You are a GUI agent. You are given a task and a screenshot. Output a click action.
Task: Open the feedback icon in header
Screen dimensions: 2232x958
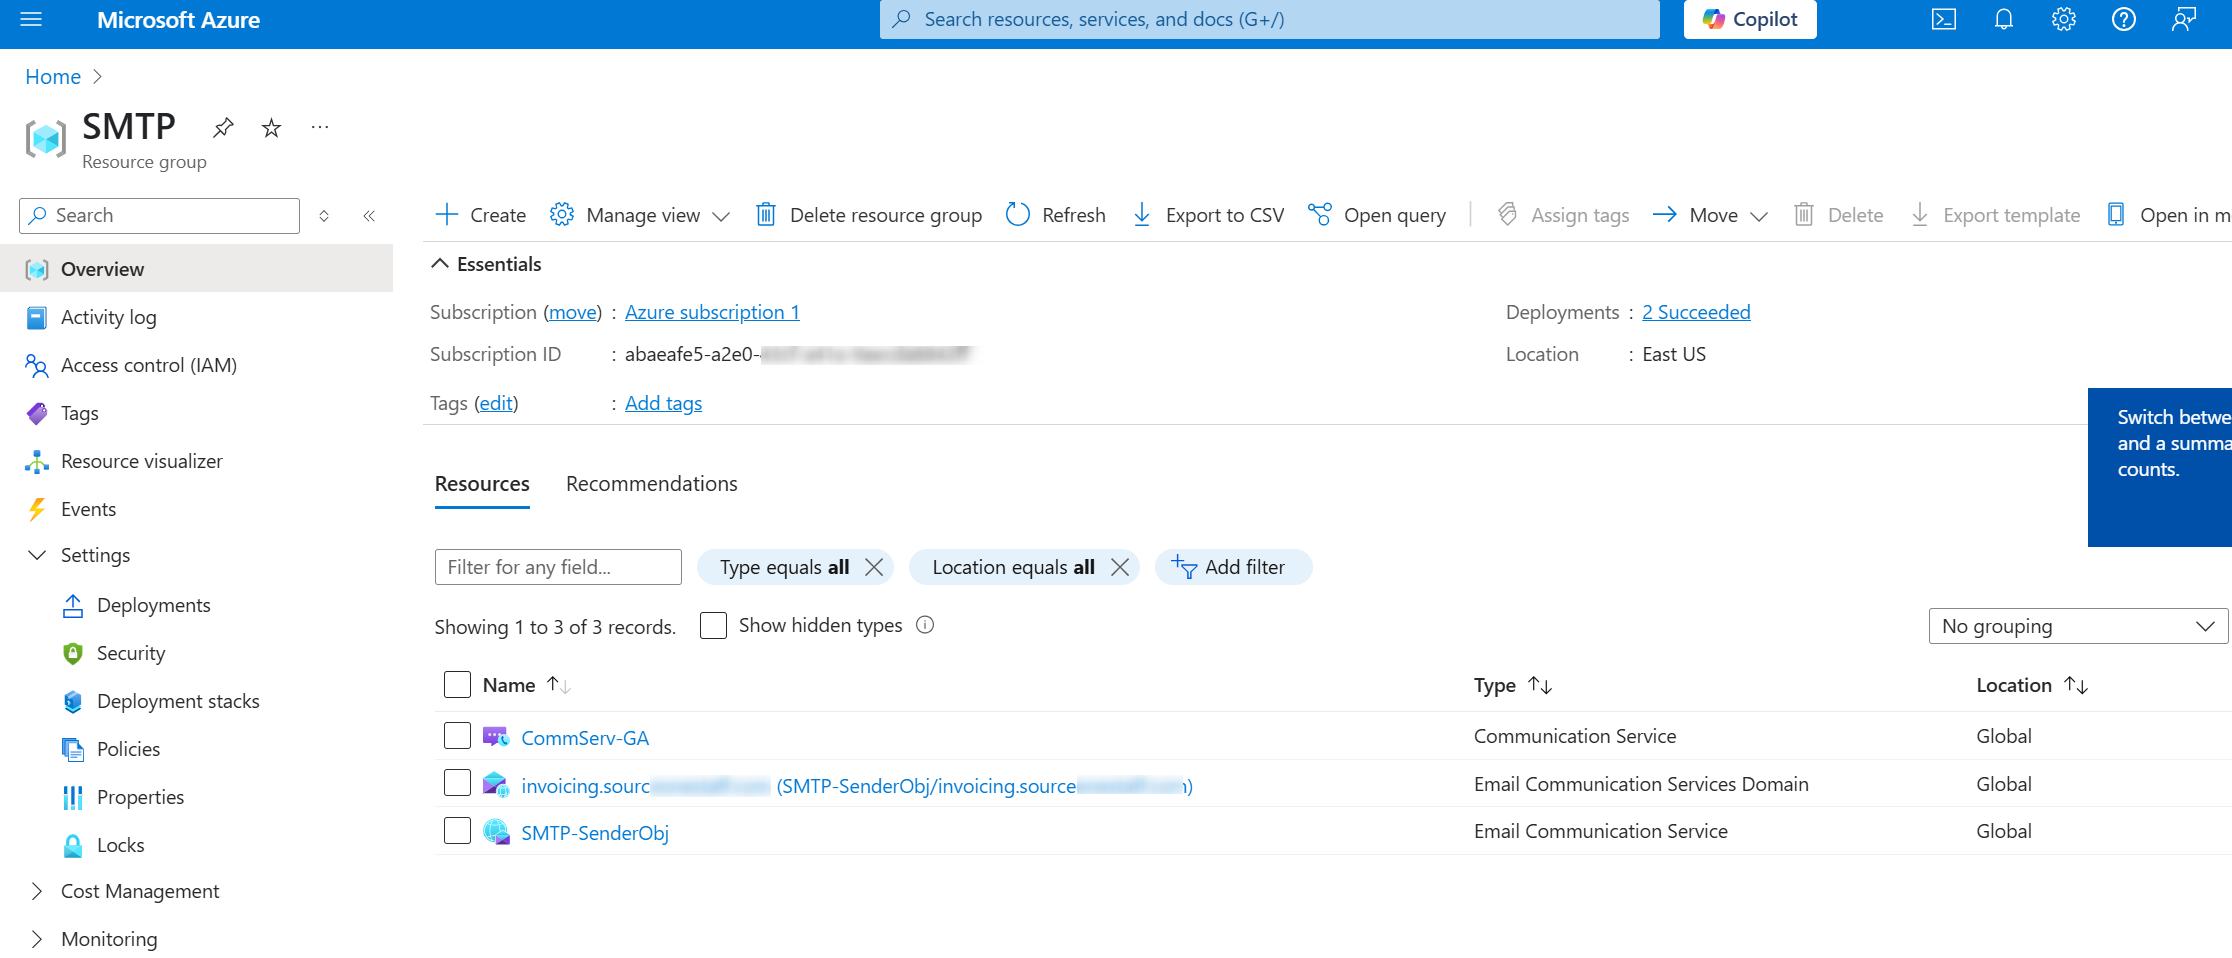[x=2183, y=19]
